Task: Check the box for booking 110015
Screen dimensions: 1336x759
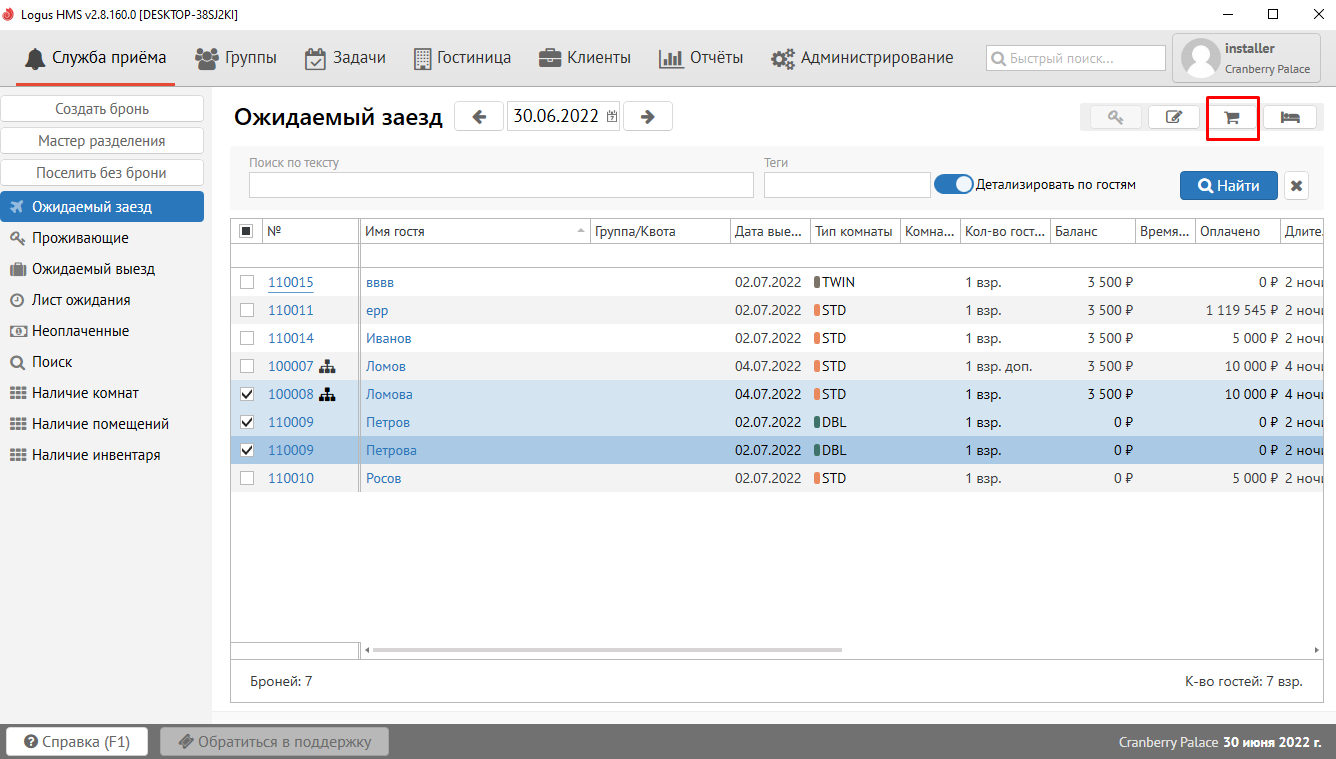Action: tap(247, 282)
